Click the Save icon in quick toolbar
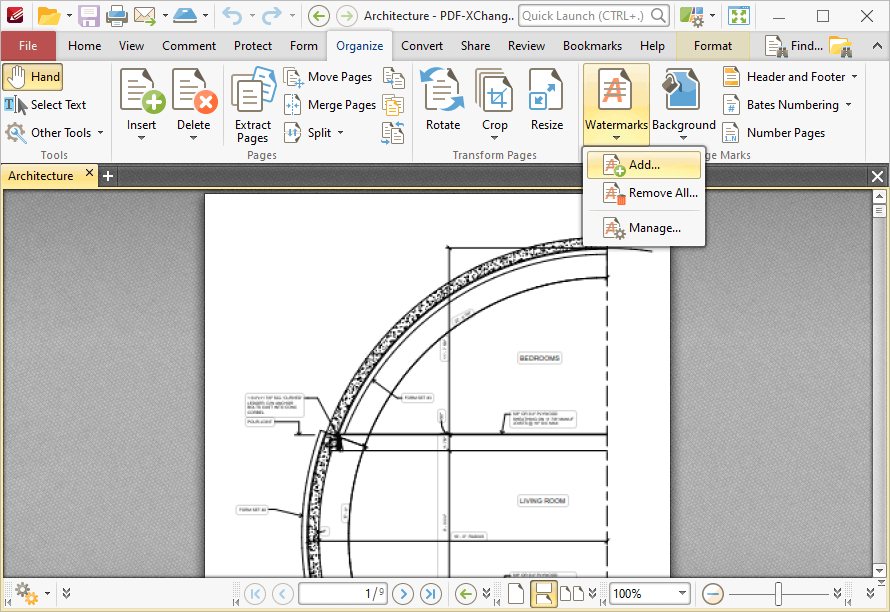The height and width of the screenshot is (612, 890). point(89,16)
